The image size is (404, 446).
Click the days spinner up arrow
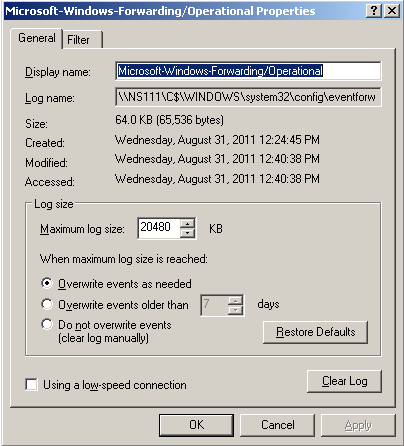(236, 300)
